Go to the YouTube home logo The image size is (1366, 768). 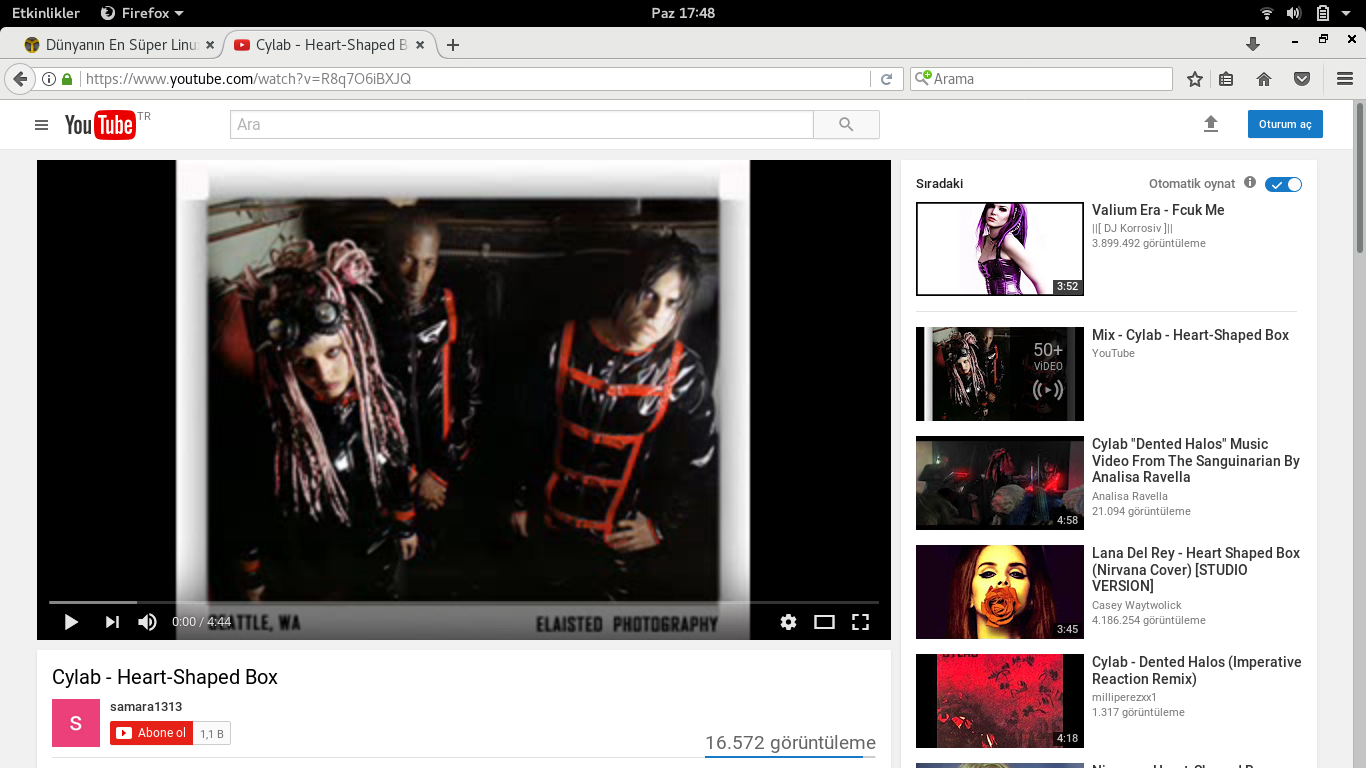(101, 124)
